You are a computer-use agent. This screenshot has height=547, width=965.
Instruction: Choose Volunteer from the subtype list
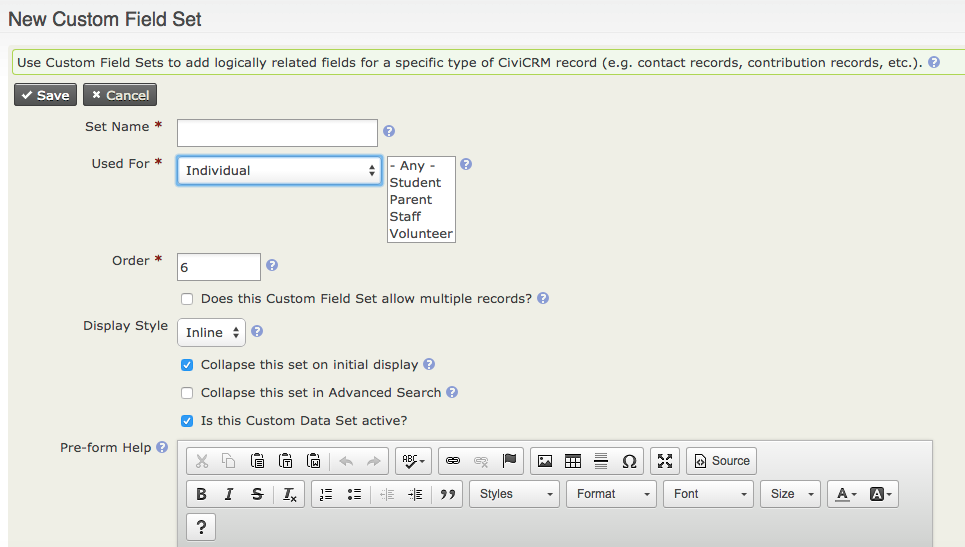point(421,234)
